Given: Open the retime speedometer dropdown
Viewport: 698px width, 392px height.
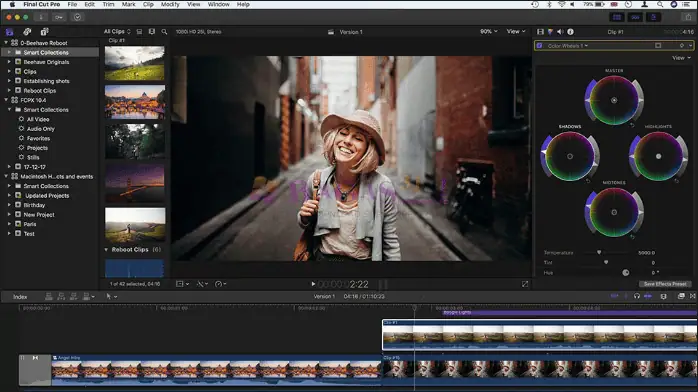Looking at the screenshot, I should coord(220,284).
